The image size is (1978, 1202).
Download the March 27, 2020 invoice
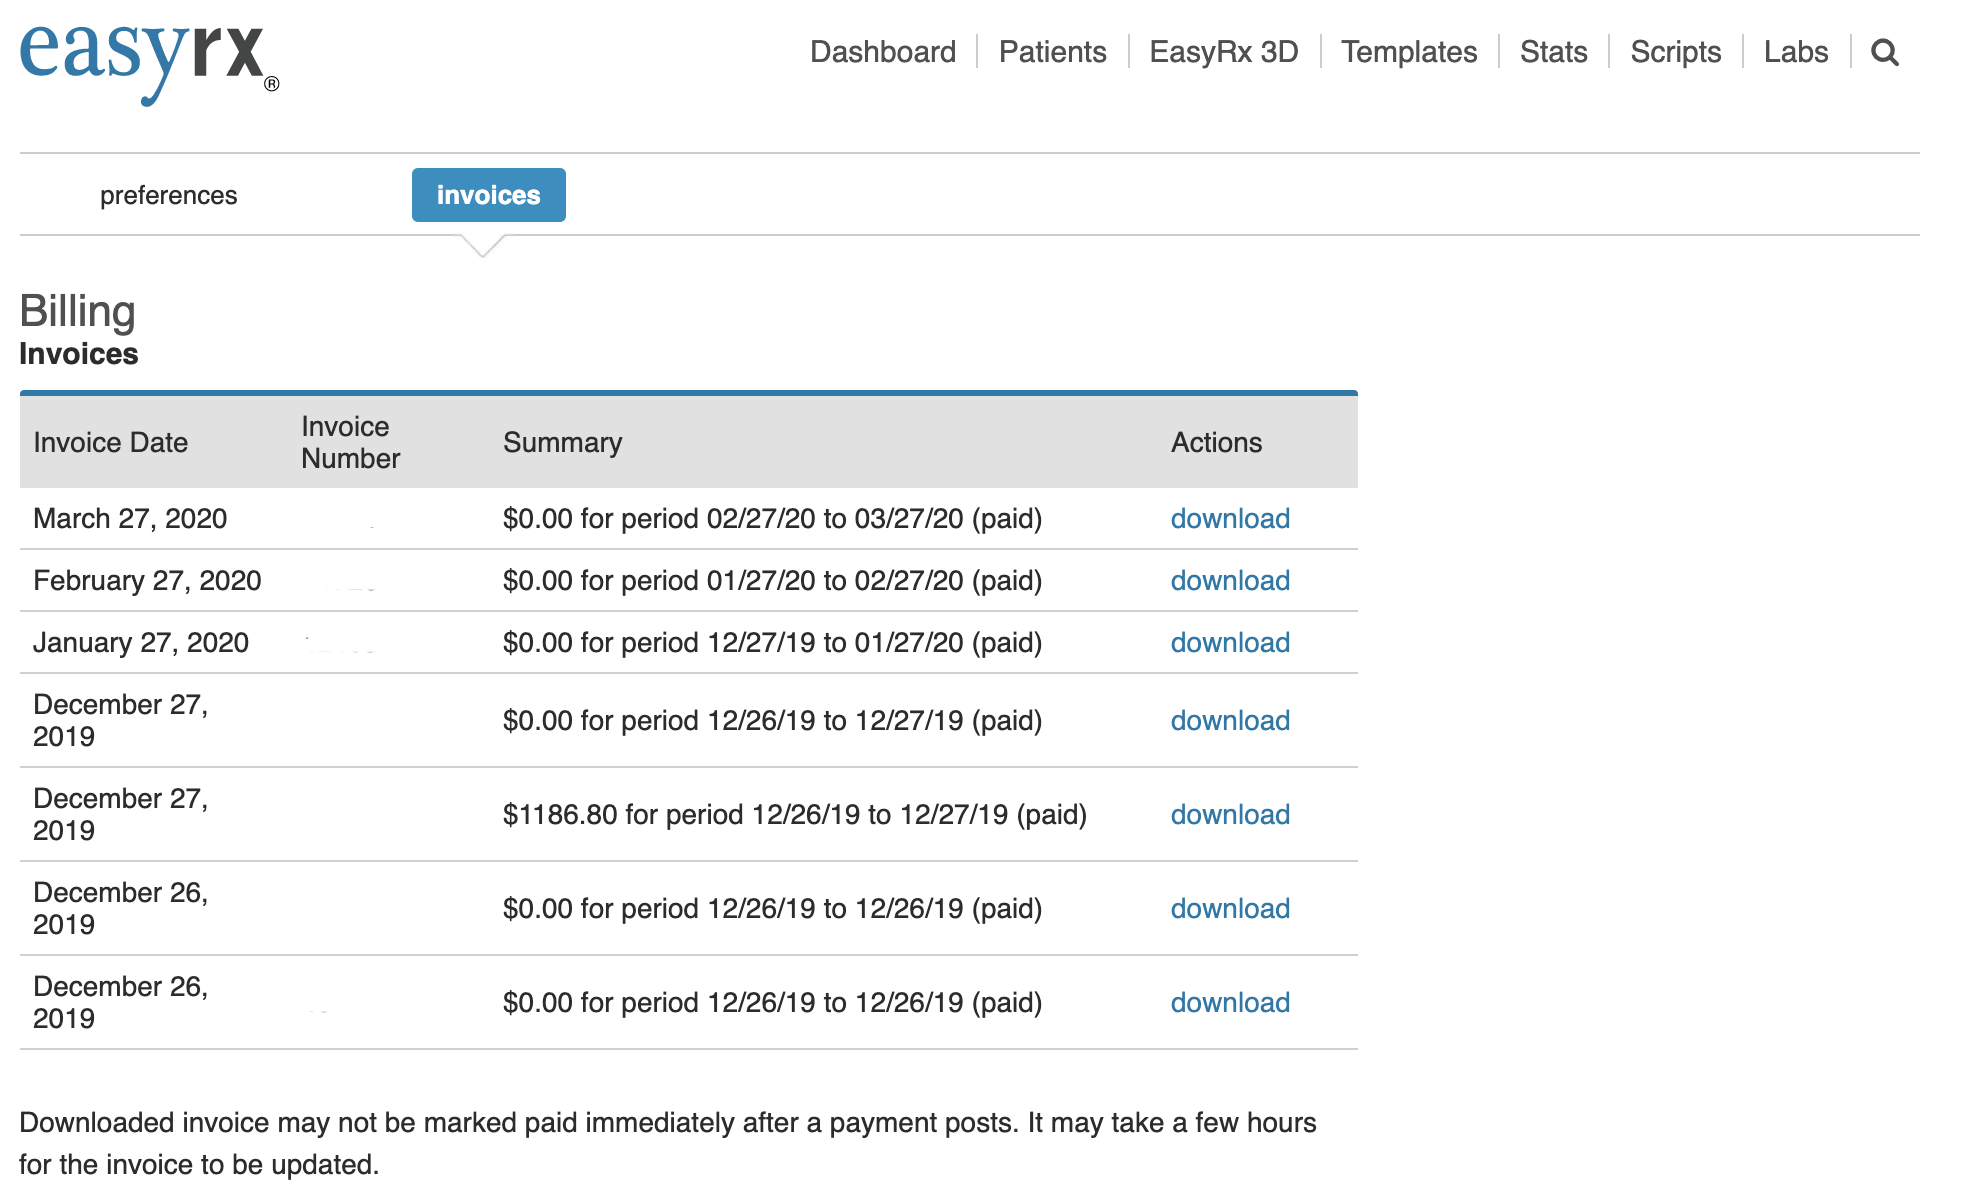point(1229,519)
